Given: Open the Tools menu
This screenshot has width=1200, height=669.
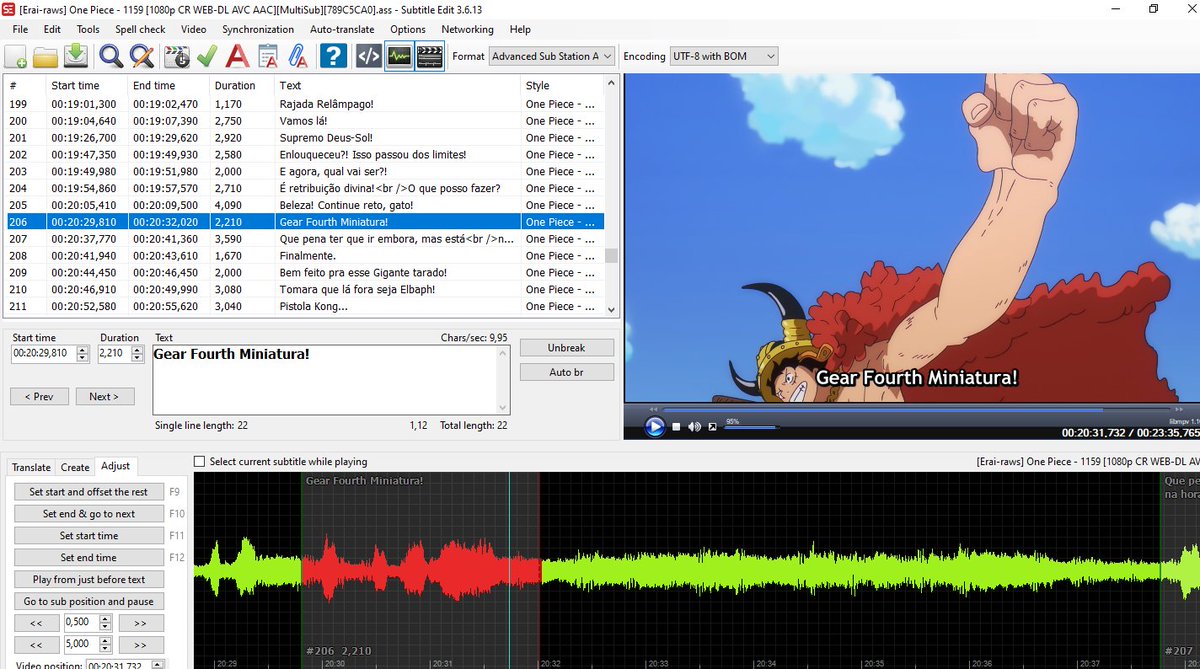Looking at the screenshot, I should pos(88,29).
